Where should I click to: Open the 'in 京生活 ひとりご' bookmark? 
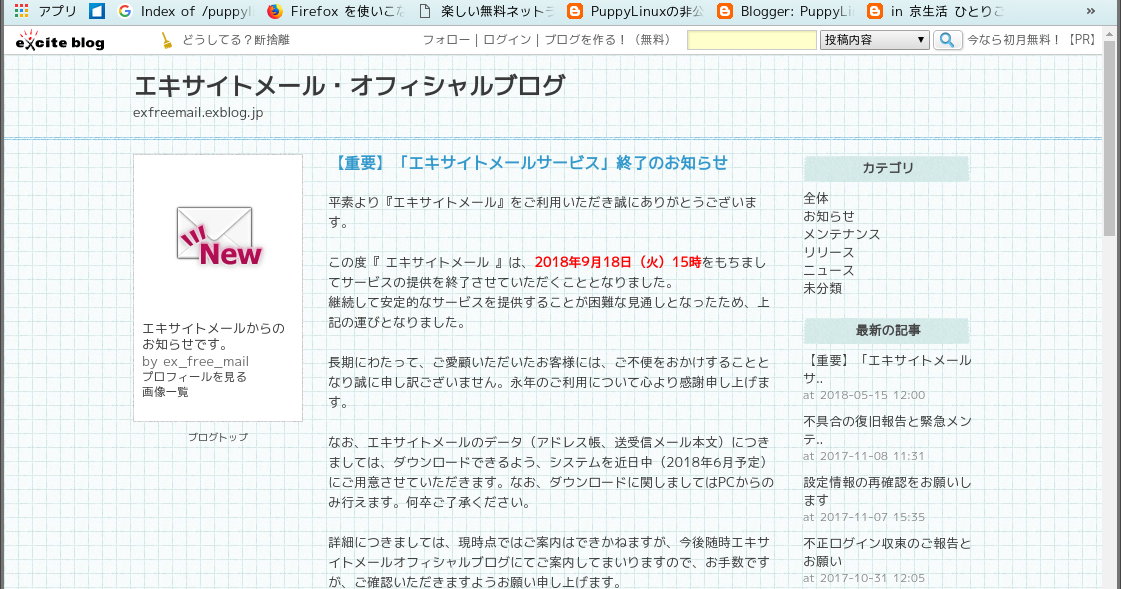coord(935,11)
